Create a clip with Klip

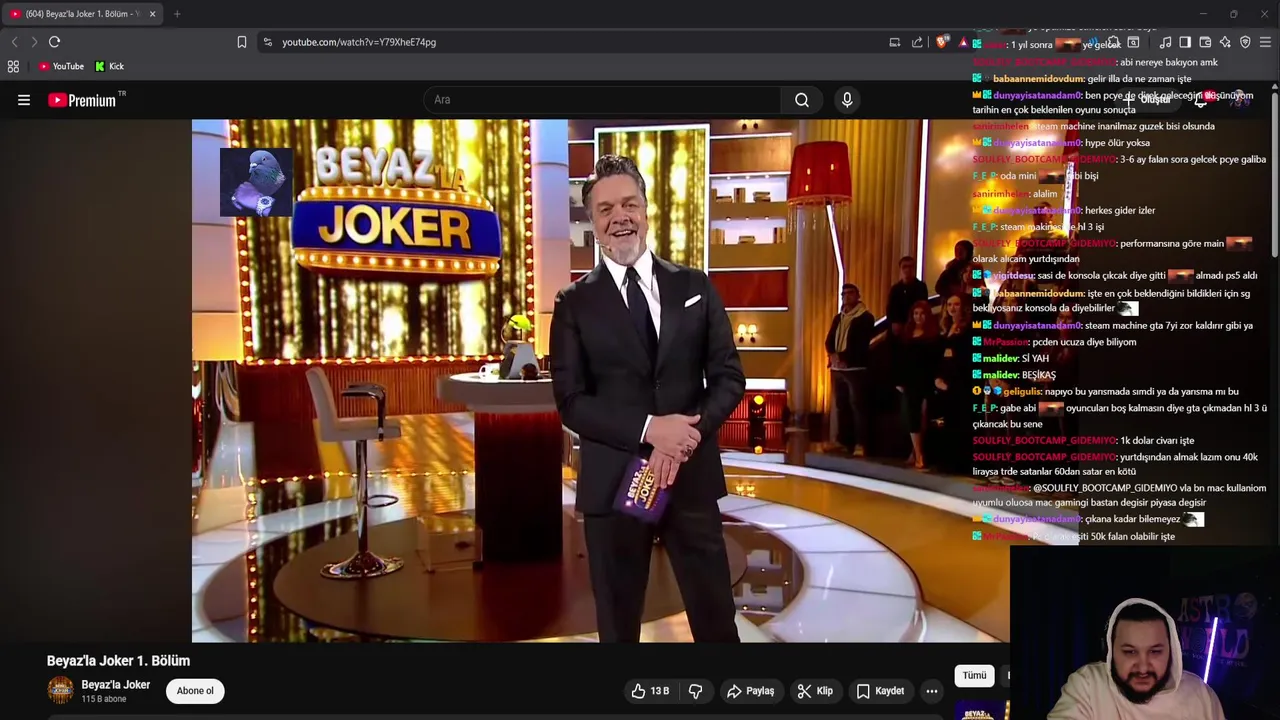(x=815, y=691)
